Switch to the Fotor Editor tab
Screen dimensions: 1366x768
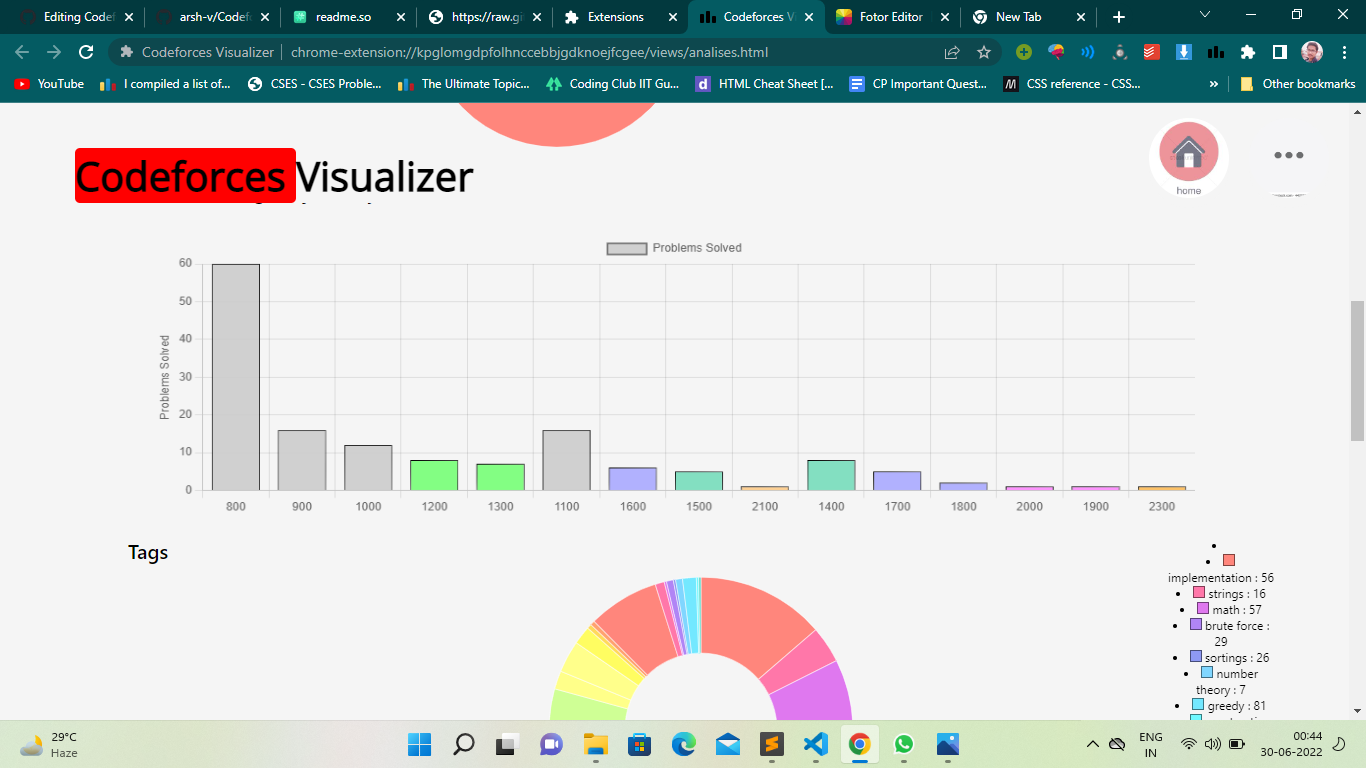point(890,17)
